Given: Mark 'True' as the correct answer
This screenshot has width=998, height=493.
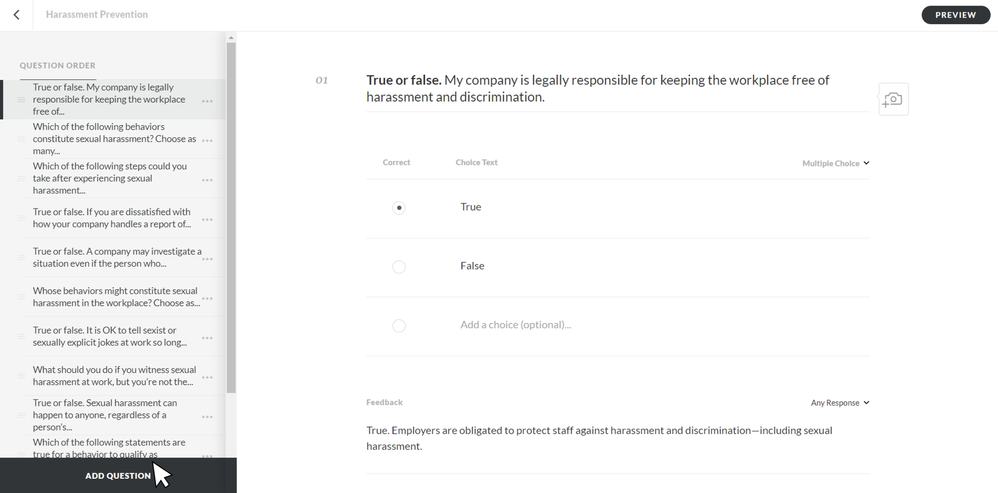Looking at the screenshot, I should point(399,208).
